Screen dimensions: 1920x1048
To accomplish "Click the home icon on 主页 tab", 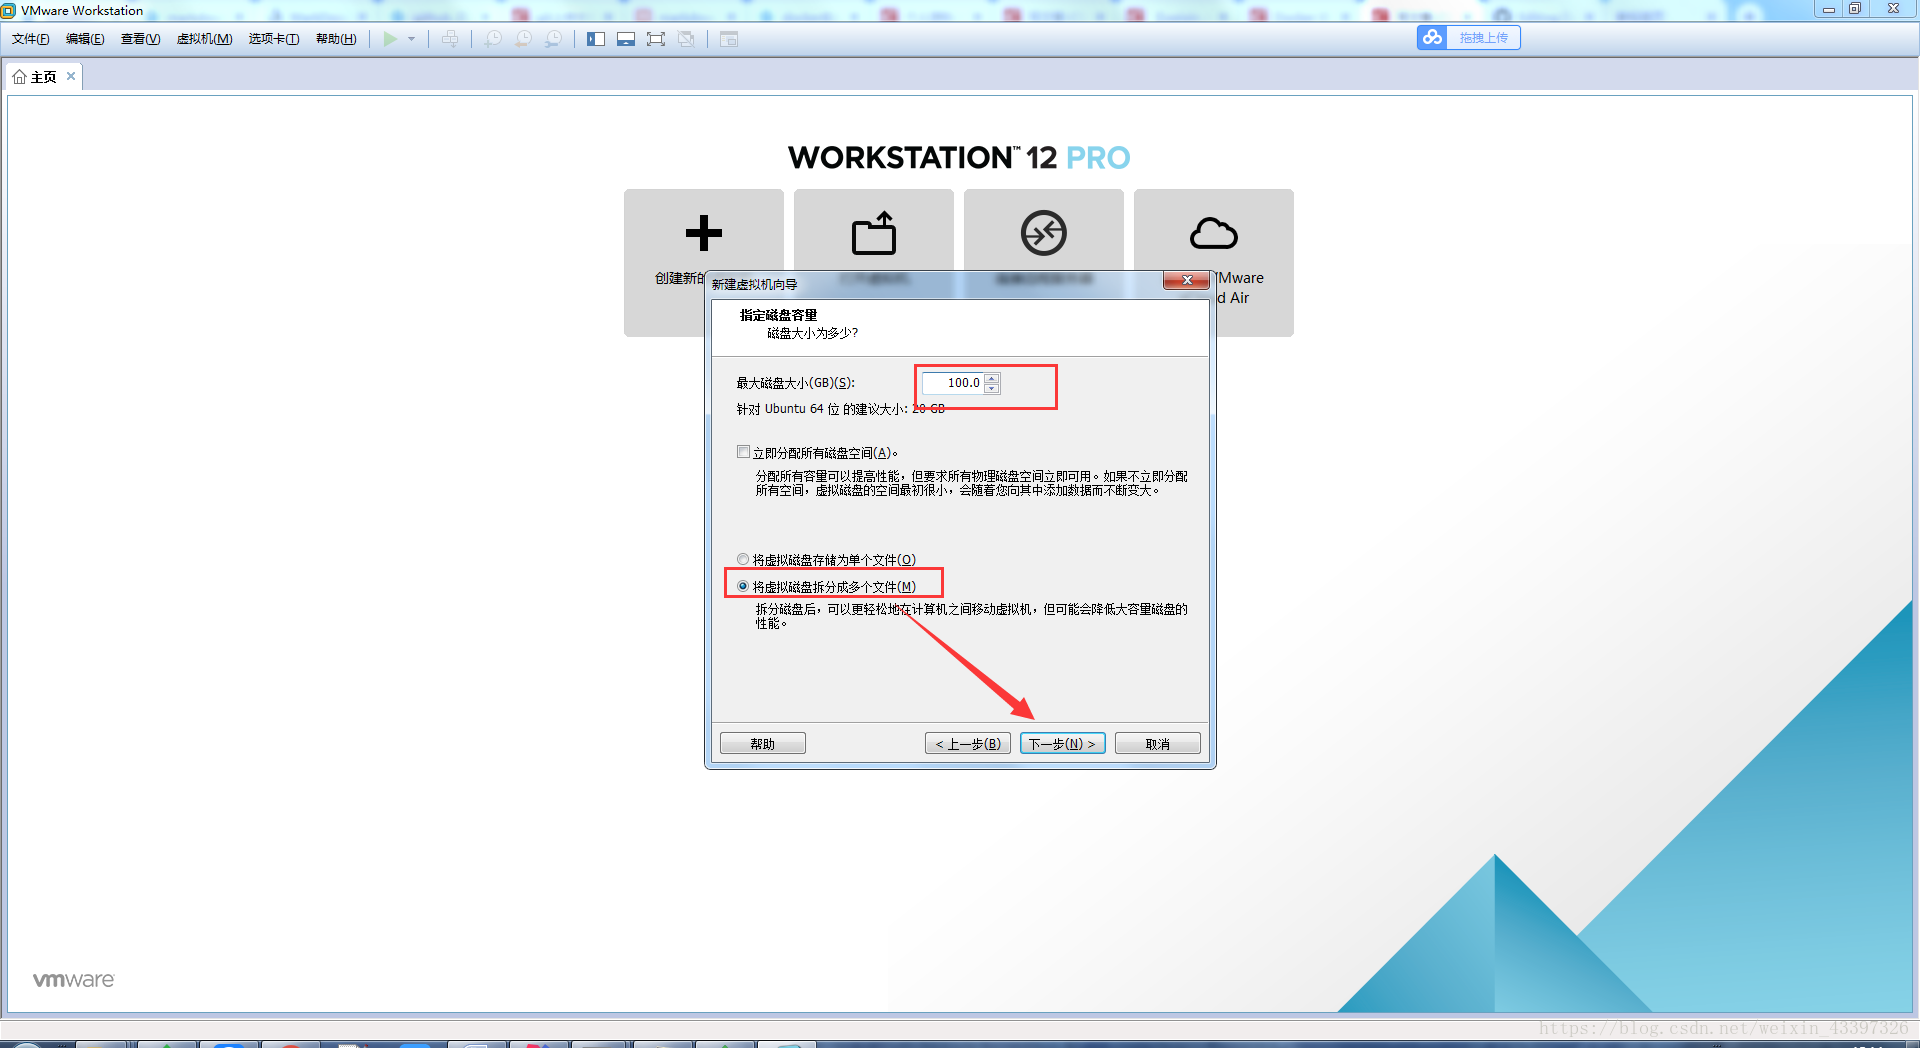I will (19, 77).
